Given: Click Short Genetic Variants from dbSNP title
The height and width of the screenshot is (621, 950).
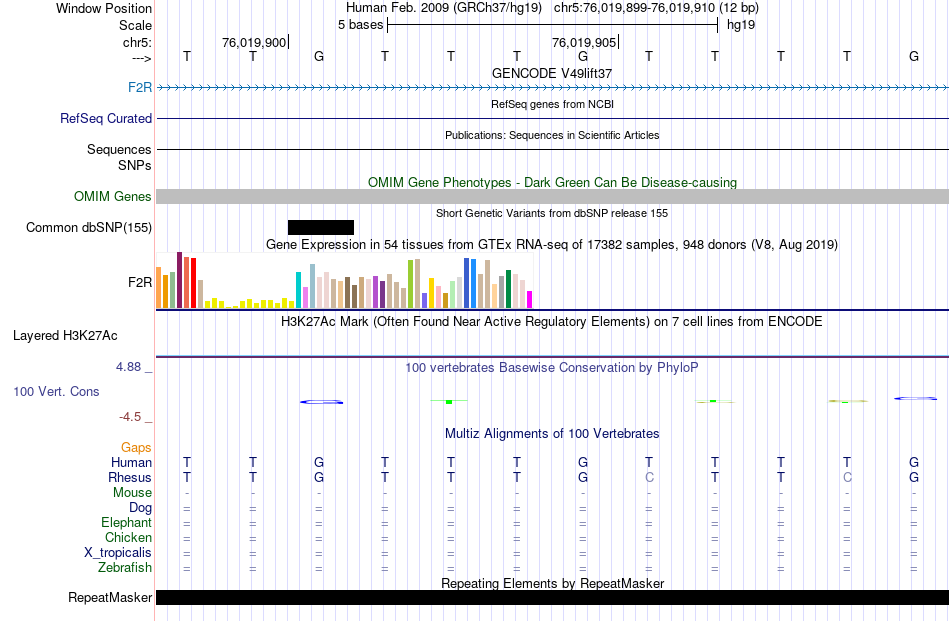Looking at the screenshot, I should 552,213.
